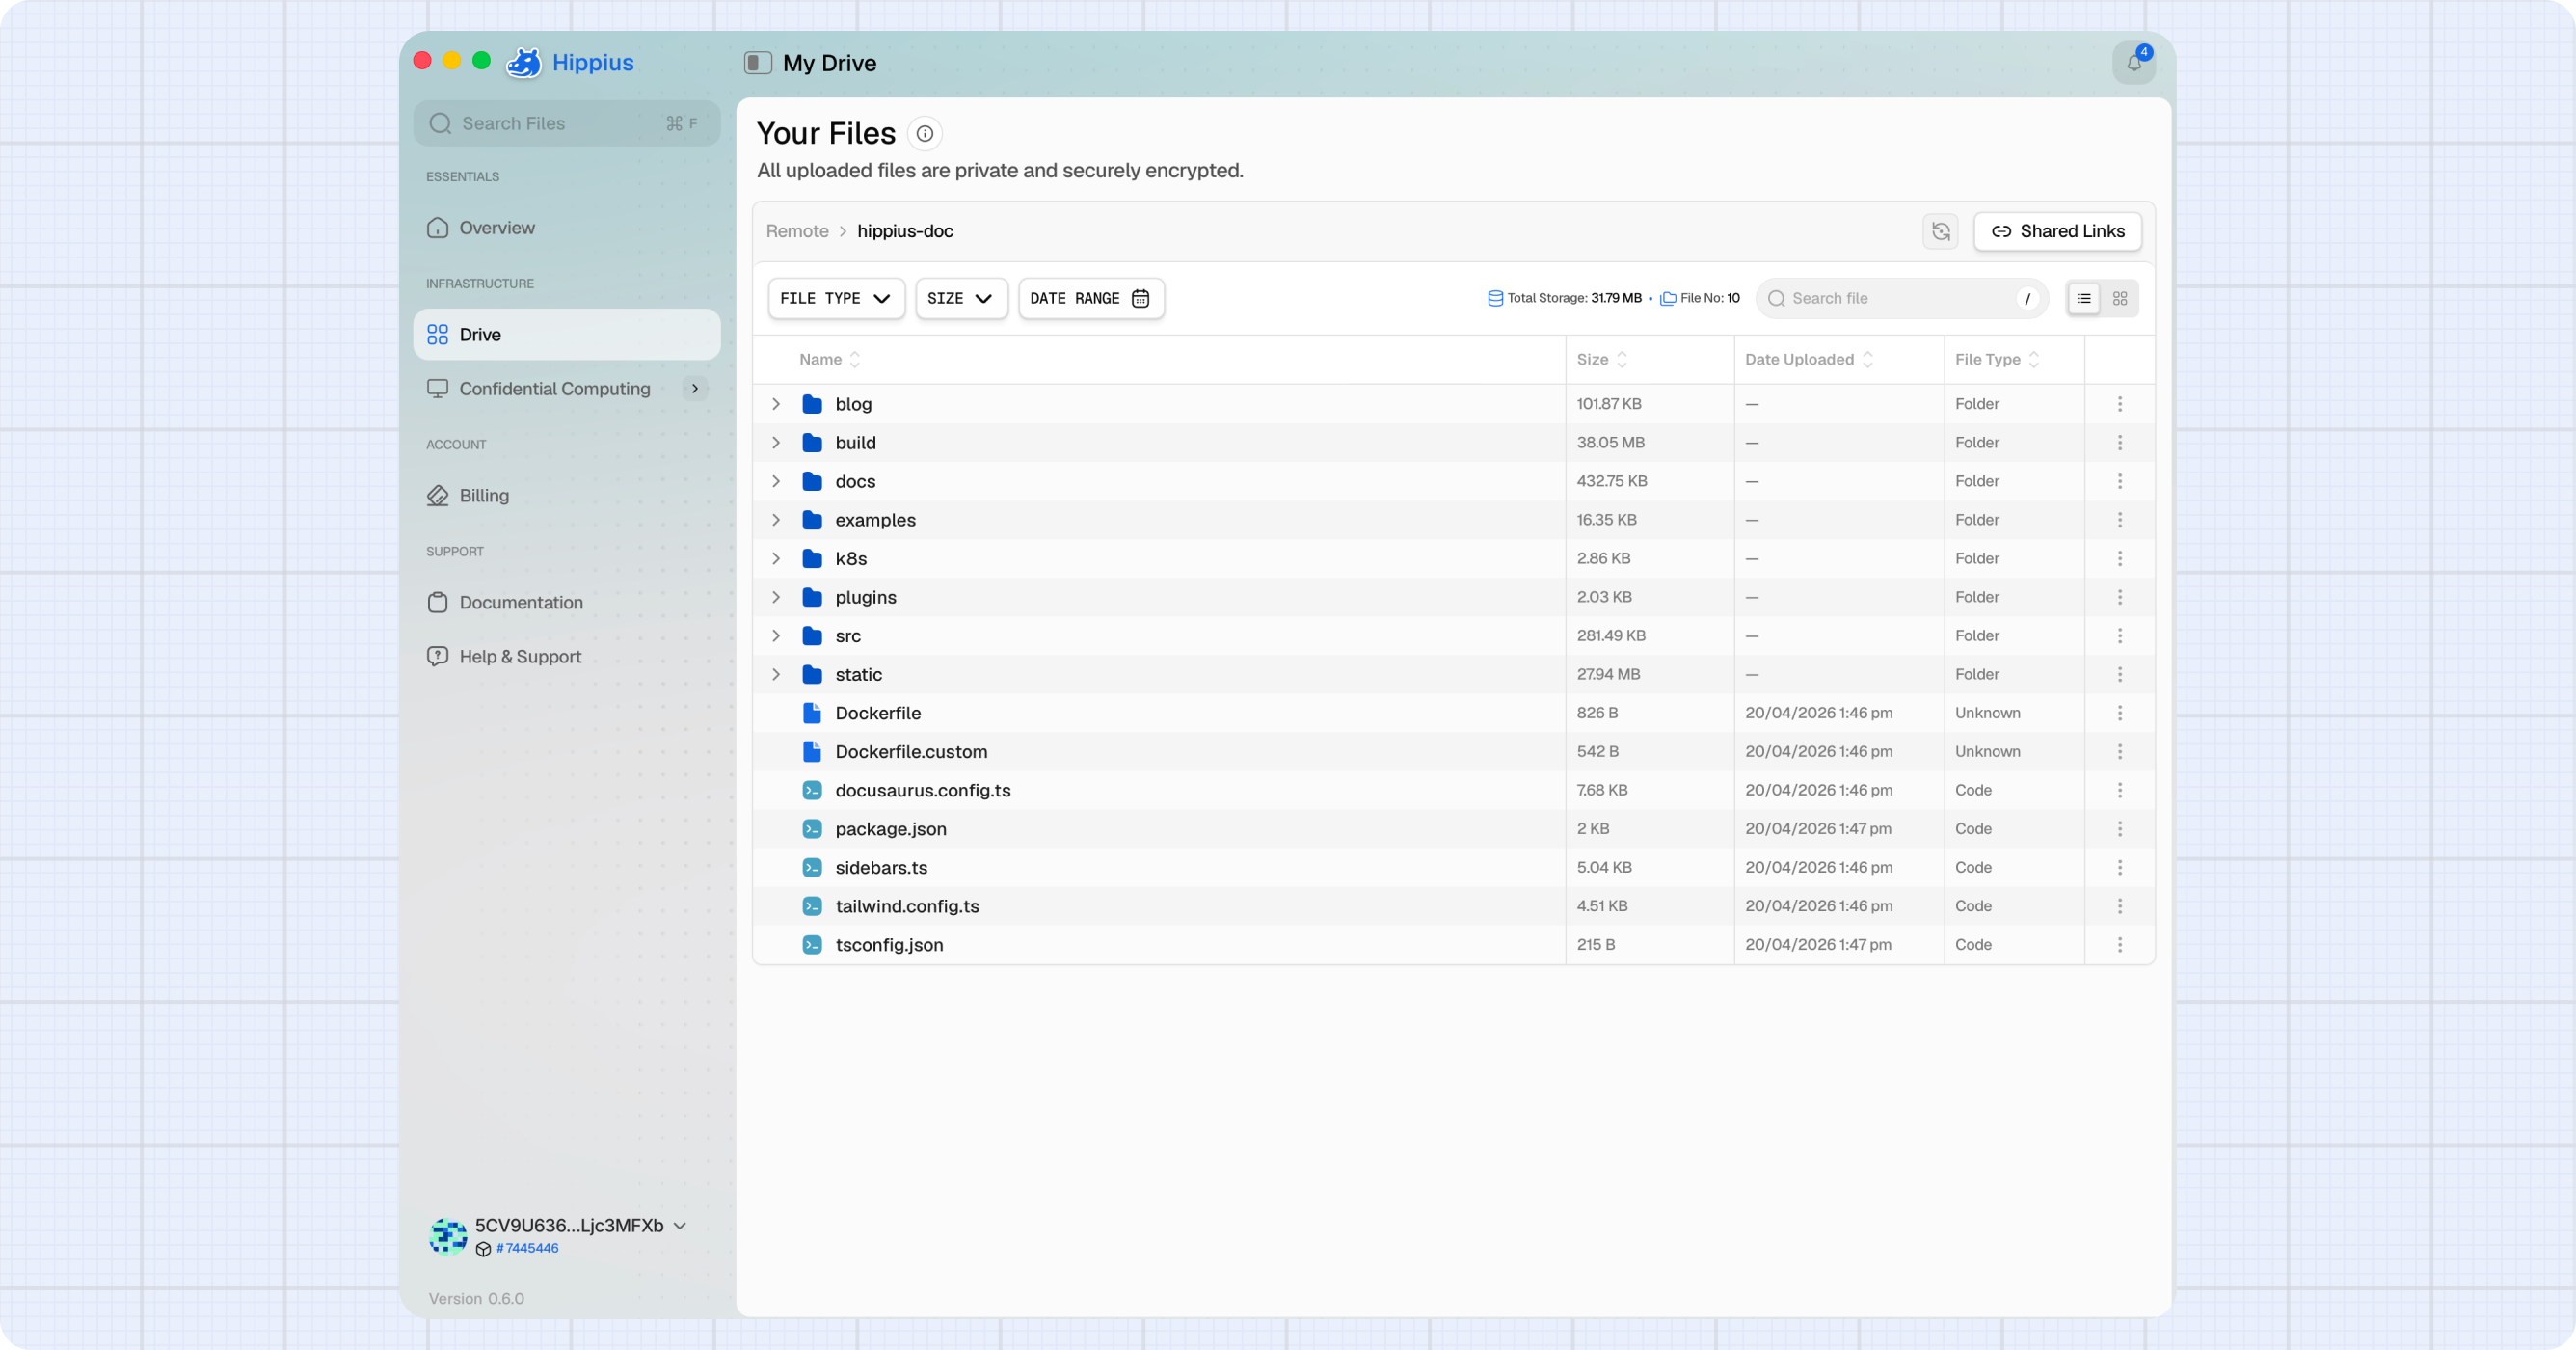Toggle the sidebar panel icon beside My Drive
The image size is (2576, 1350).
[x=757, y=63]
